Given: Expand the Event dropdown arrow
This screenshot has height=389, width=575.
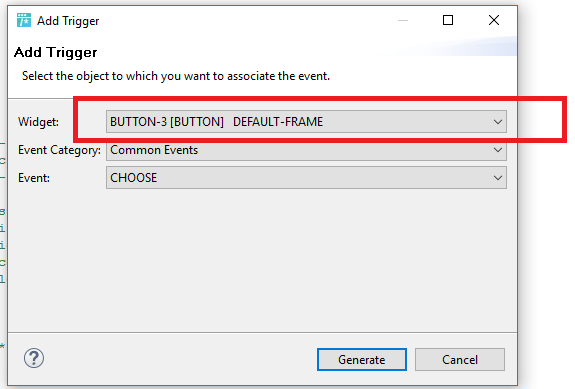Looking at the screenshot, I should tap(497, 178).
